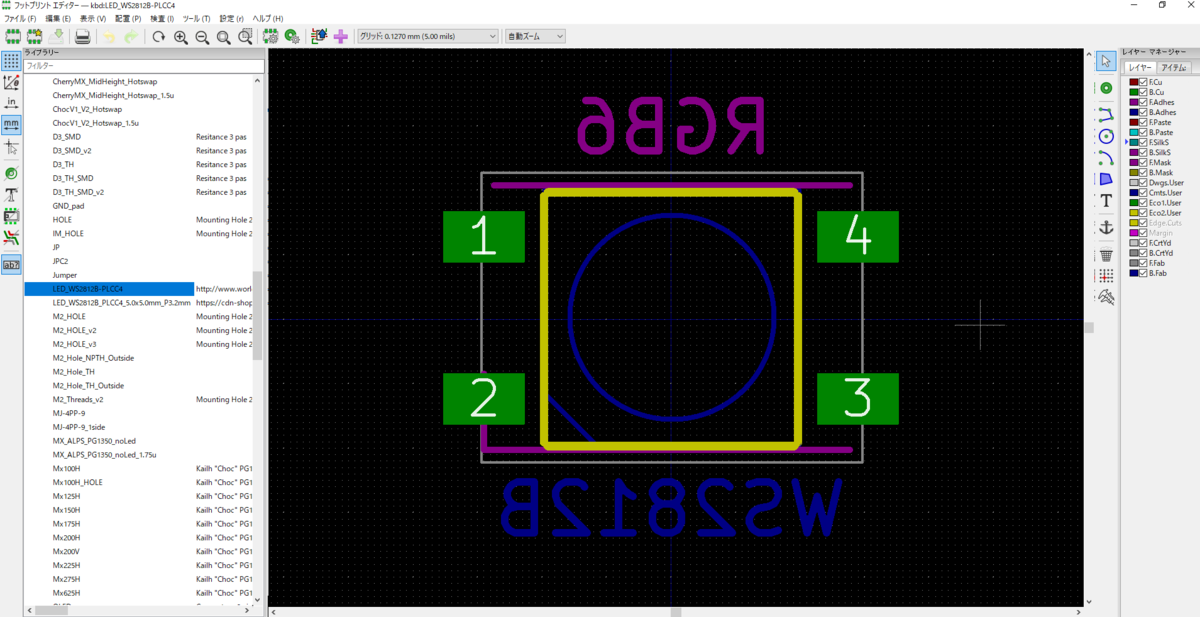
Task: Select the Place Anchor tool
Action: 1106,228
